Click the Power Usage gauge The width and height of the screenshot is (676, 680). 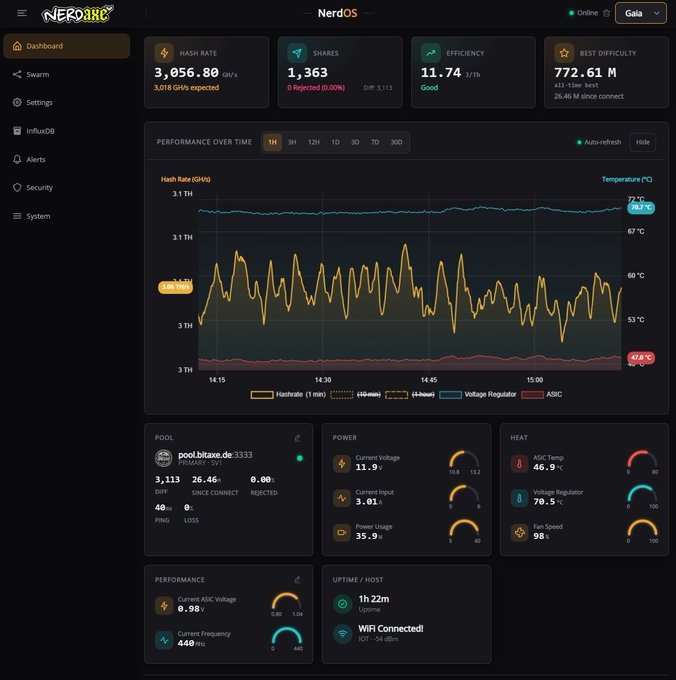464,531
